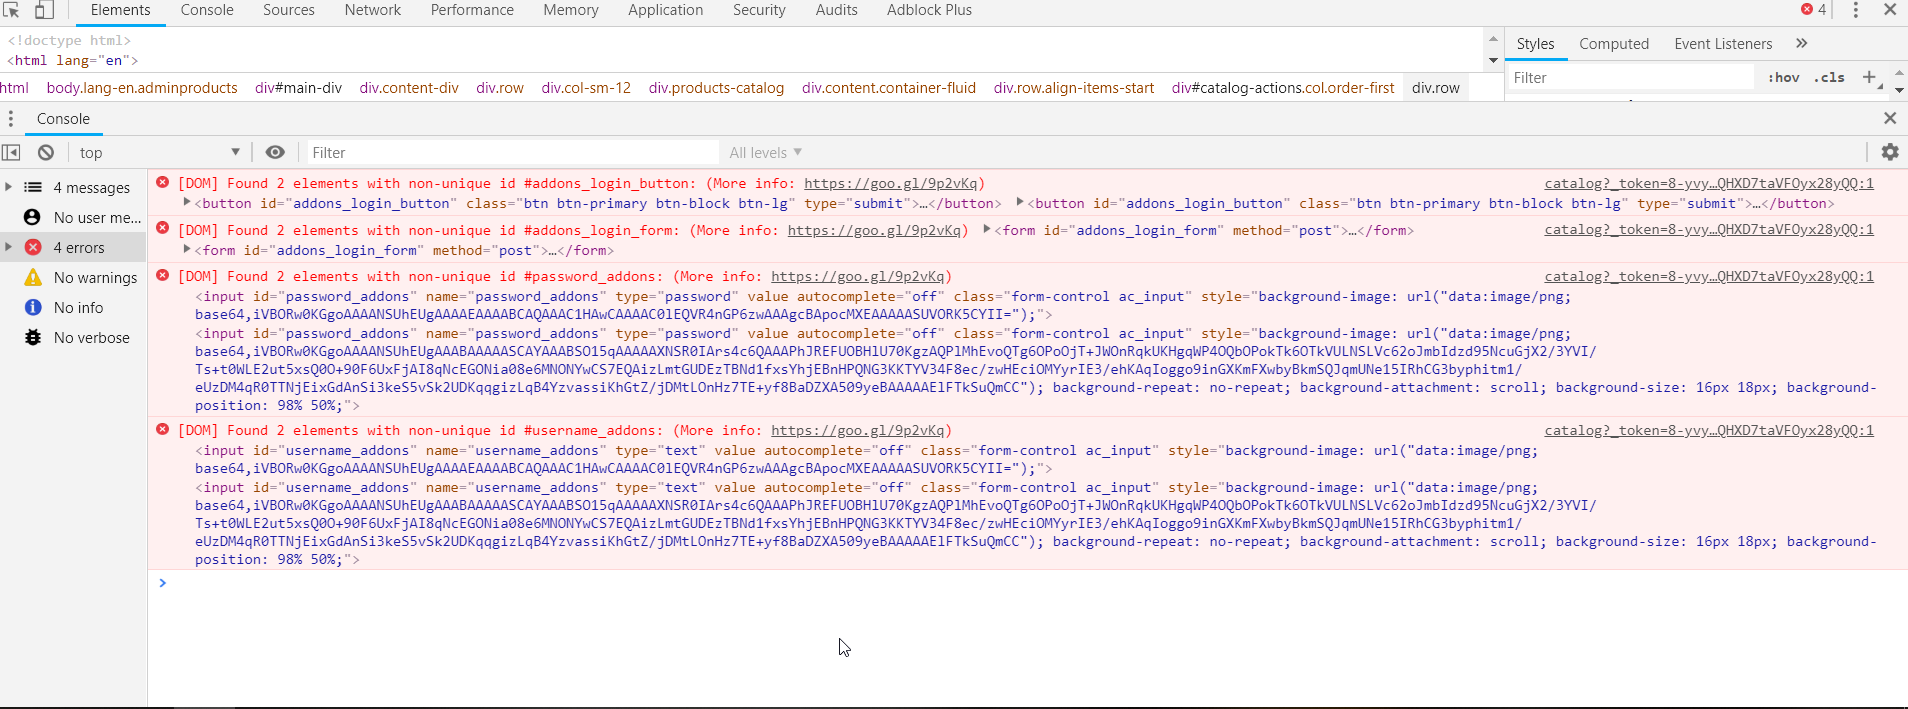Click the console prompt input line
The image size is (1908, 709).
pyautogui.click(x=1030, y=583)
